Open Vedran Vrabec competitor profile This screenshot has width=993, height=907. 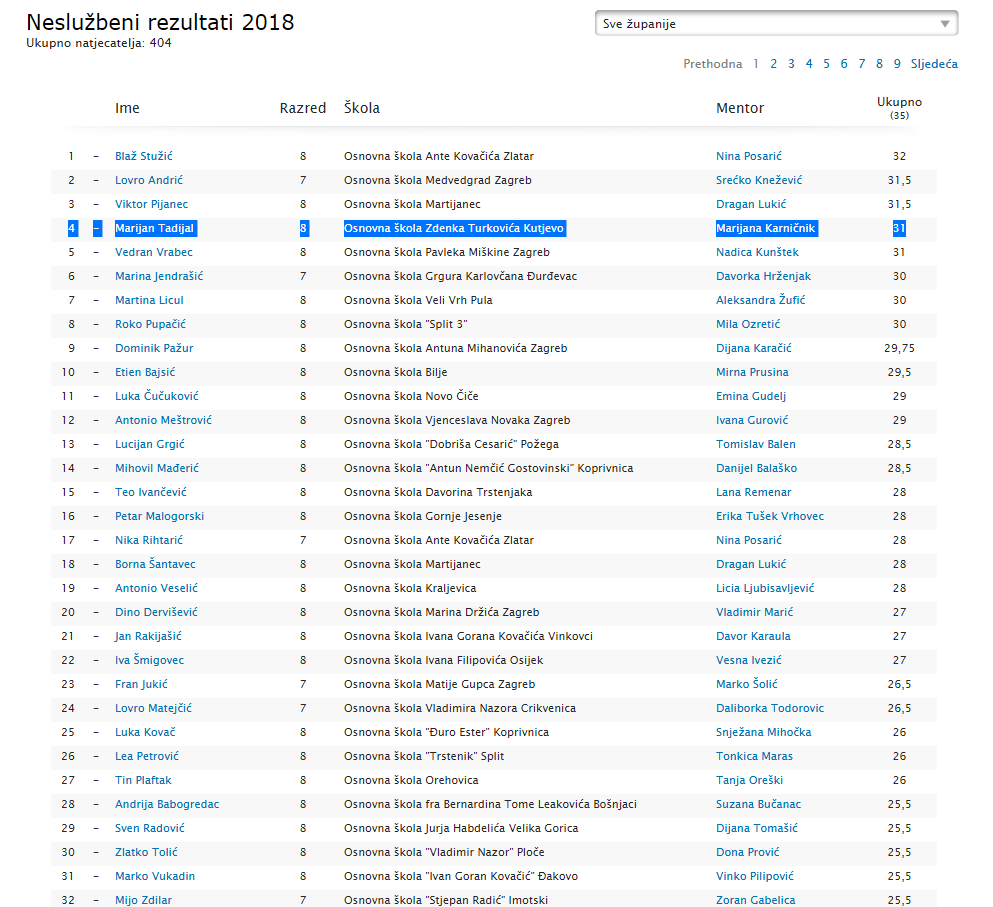tap(154, 252)
